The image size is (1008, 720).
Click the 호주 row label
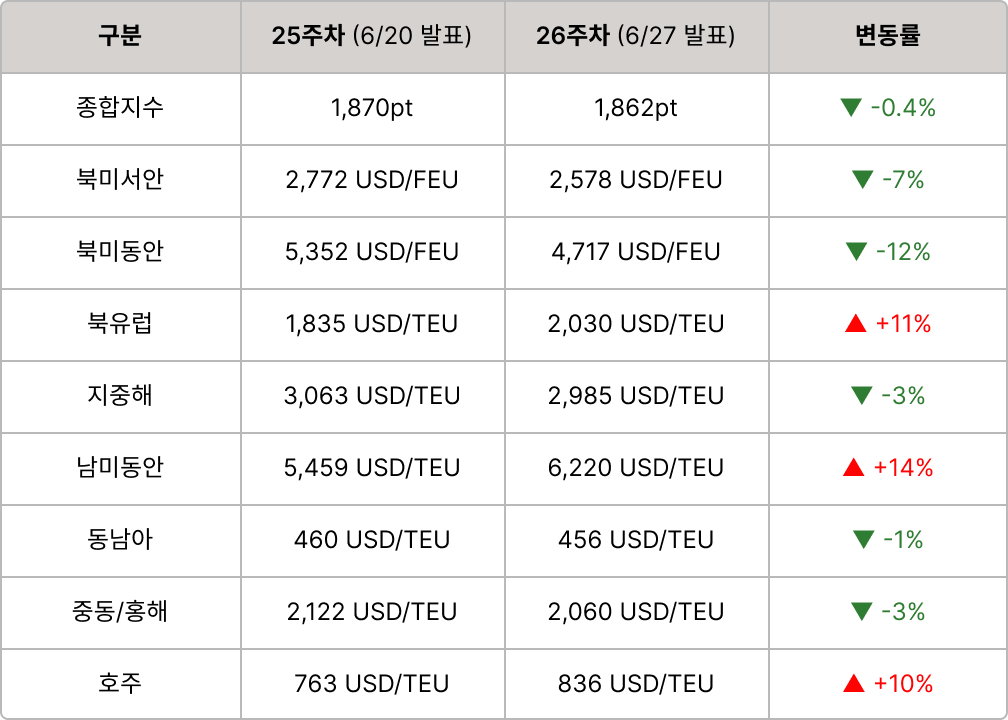(120, 683)
